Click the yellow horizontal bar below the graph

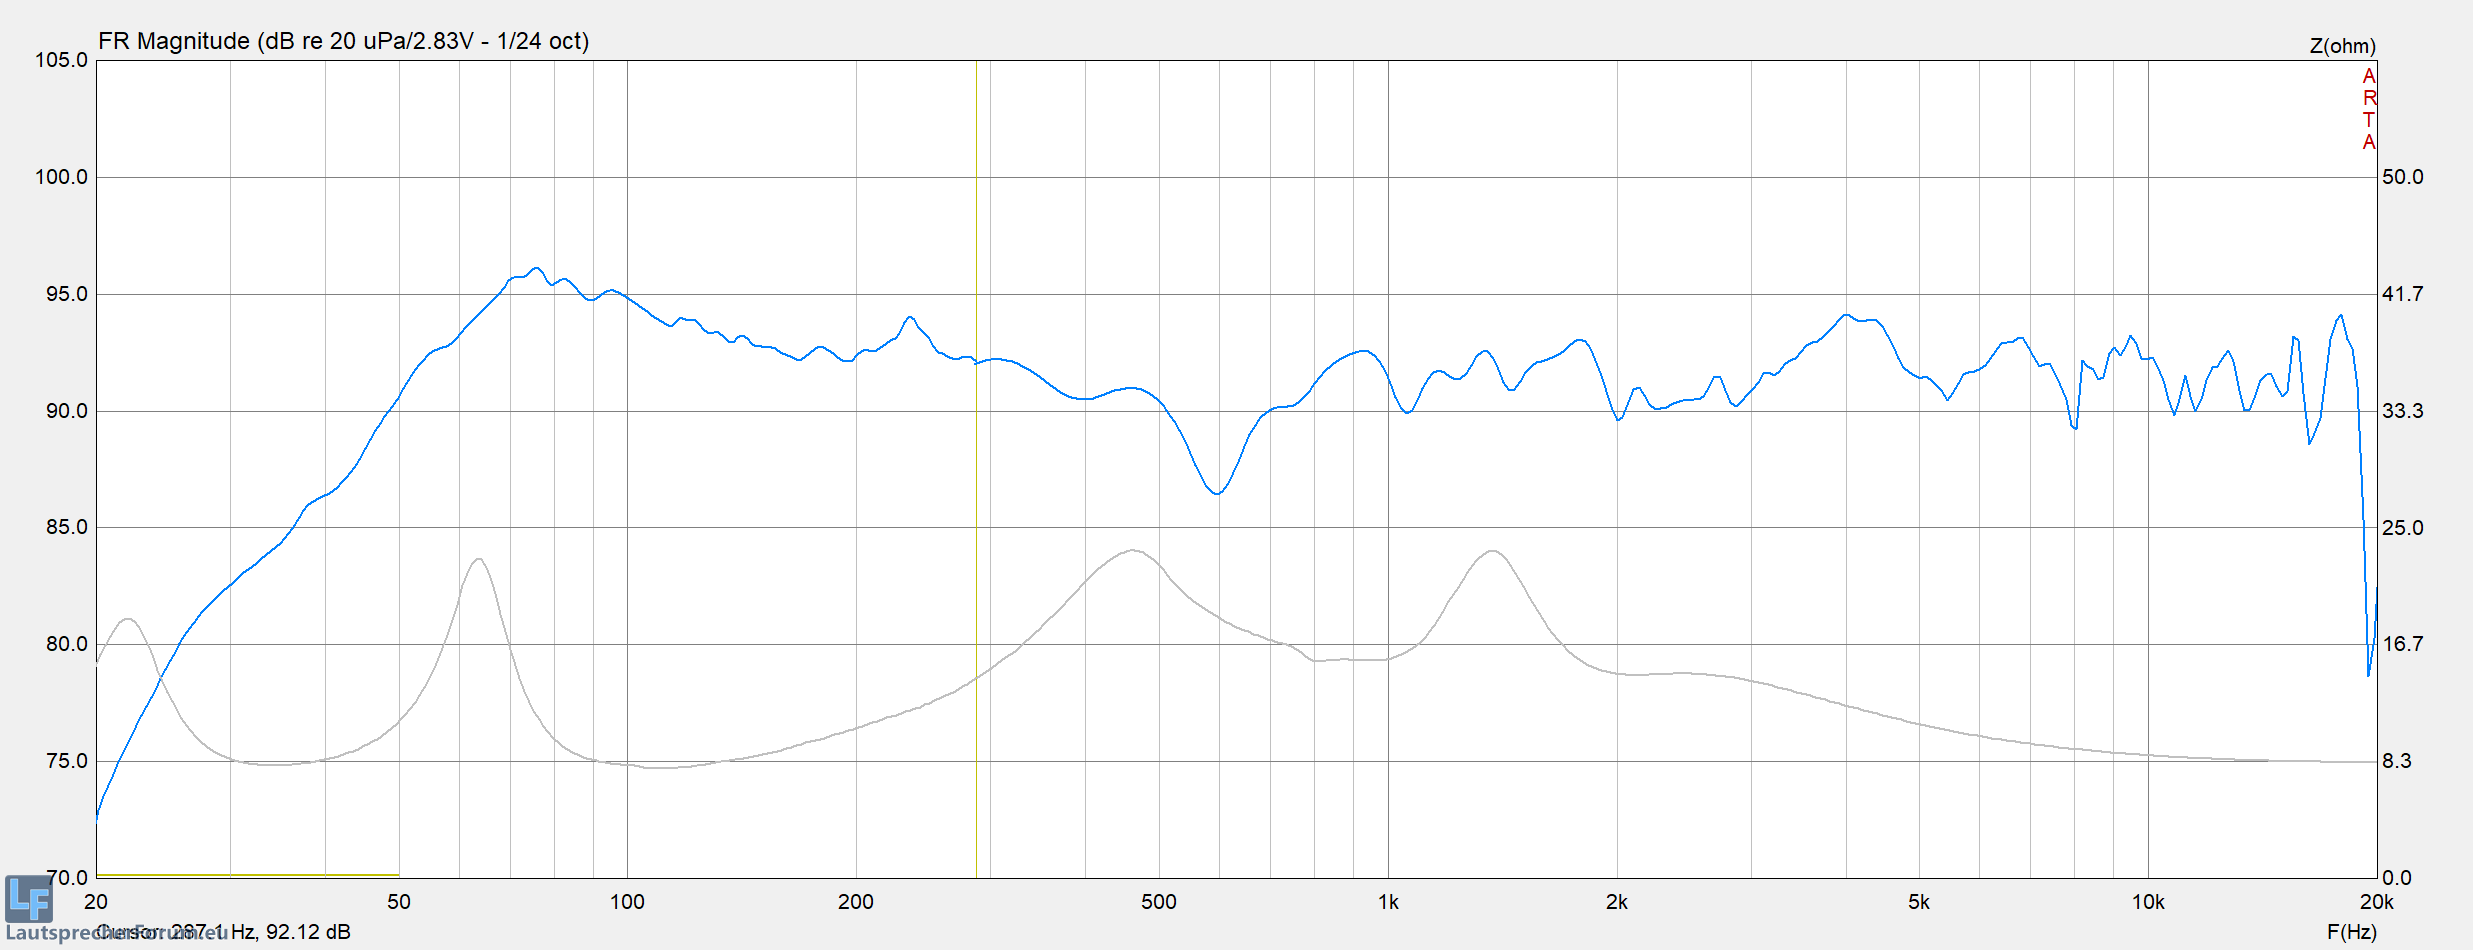tap(247, 875)
